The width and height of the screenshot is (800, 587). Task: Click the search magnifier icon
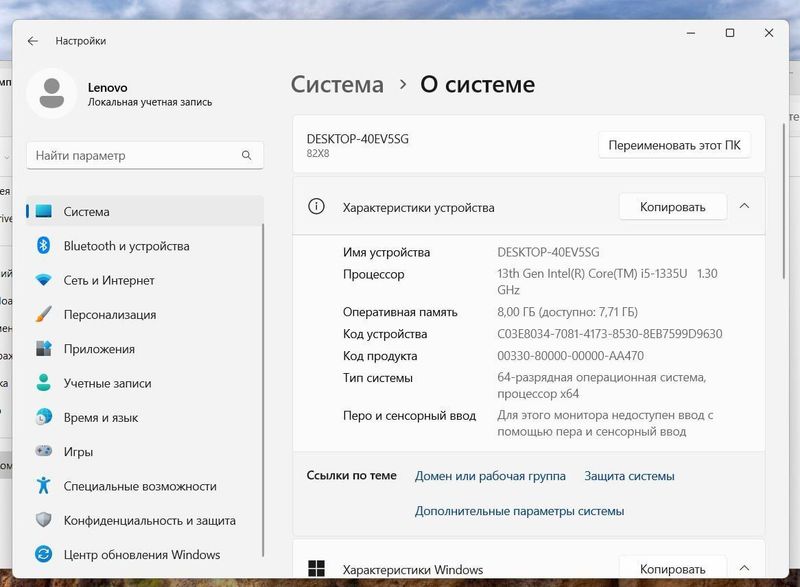click(x=246, y=155)
